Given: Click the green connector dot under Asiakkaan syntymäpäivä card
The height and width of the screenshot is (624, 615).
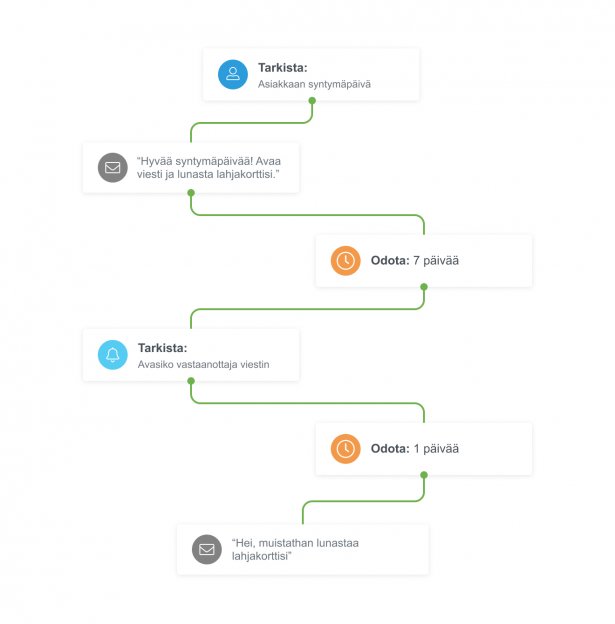Looking at the screenshot, I should coord(312,101).
